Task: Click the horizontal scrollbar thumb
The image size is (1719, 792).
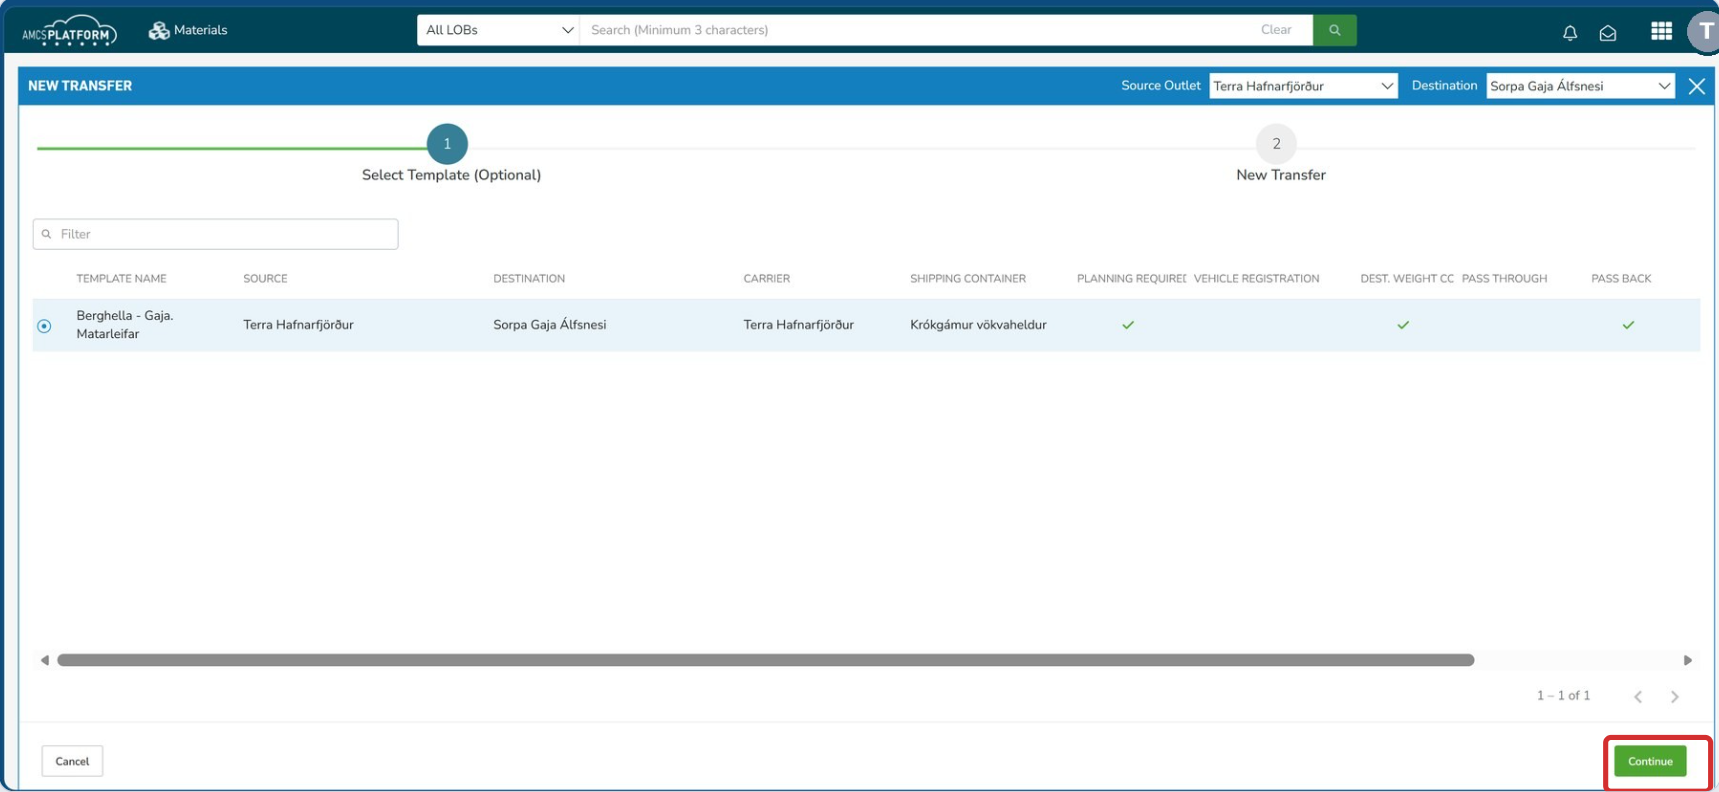Action: (765, 660)
